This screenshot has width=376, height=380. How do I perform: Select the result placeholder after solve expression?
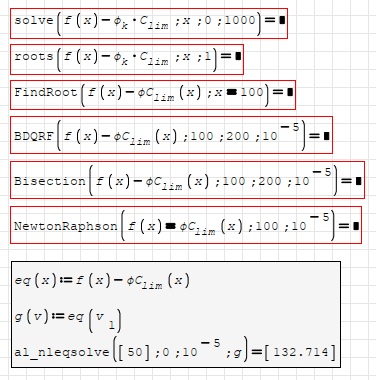[x=282, y=21]
